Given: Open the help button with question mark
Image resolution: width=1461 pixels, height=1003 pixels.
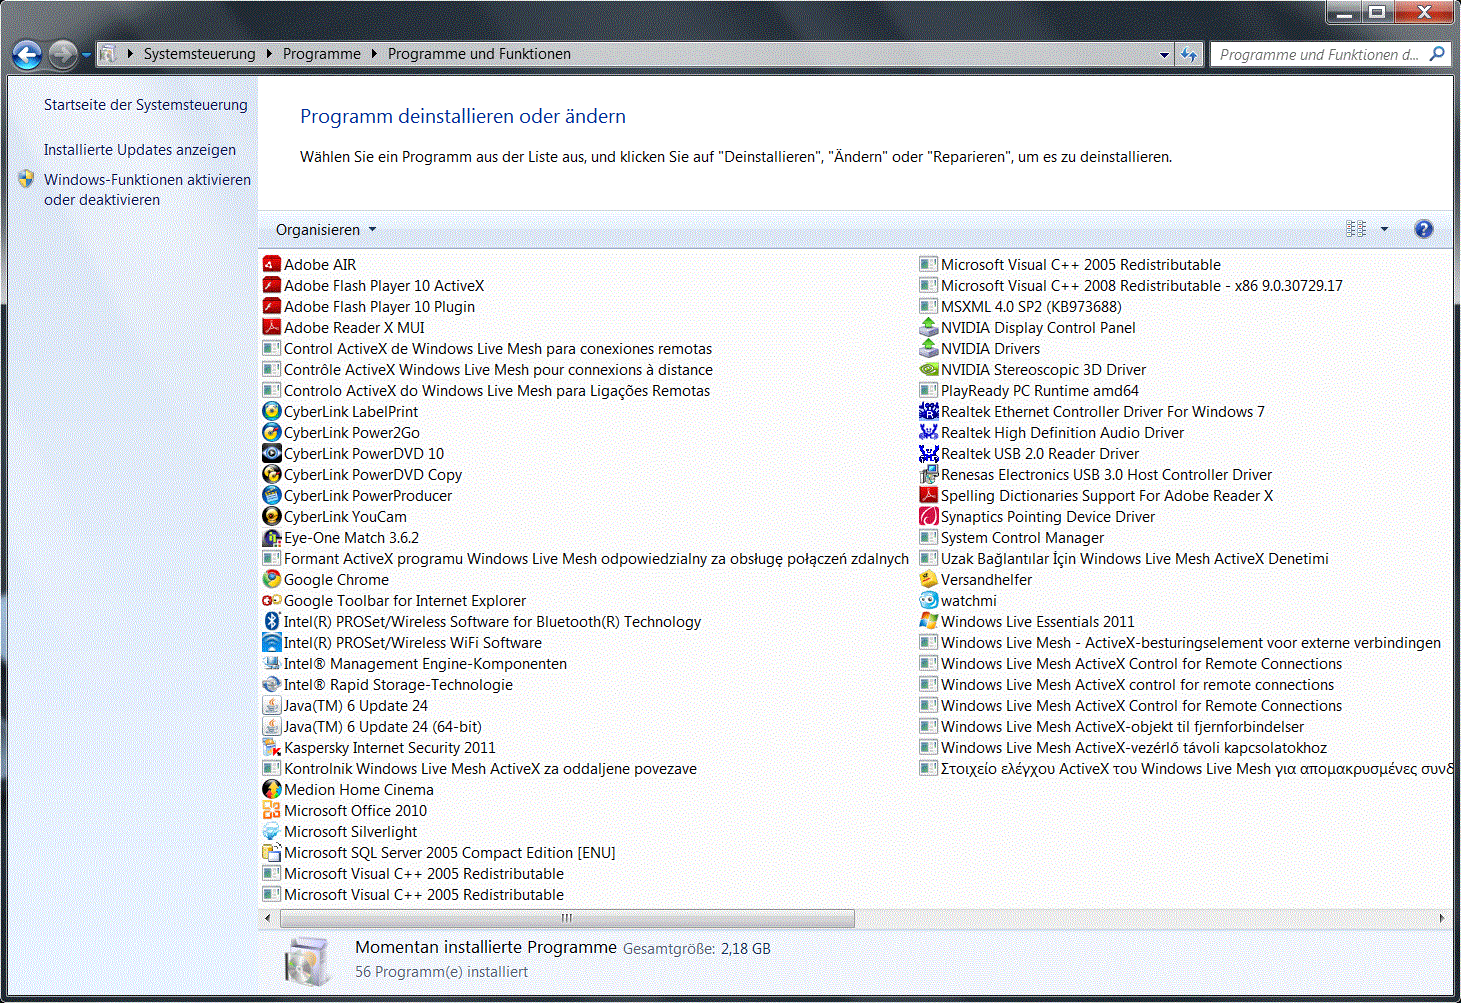Looking at the screenshot, I should 1424,229.
